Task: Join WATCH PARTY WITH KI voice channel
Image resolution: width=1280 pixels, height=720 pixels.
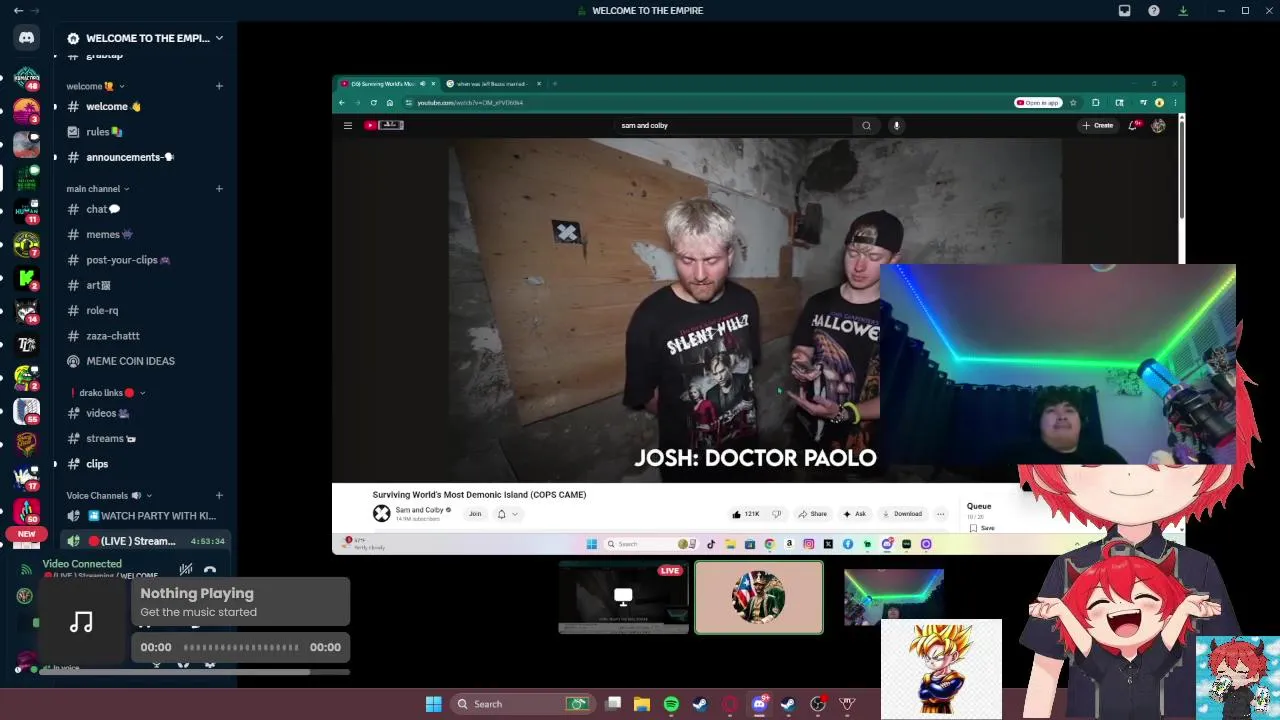Action: 144,516
